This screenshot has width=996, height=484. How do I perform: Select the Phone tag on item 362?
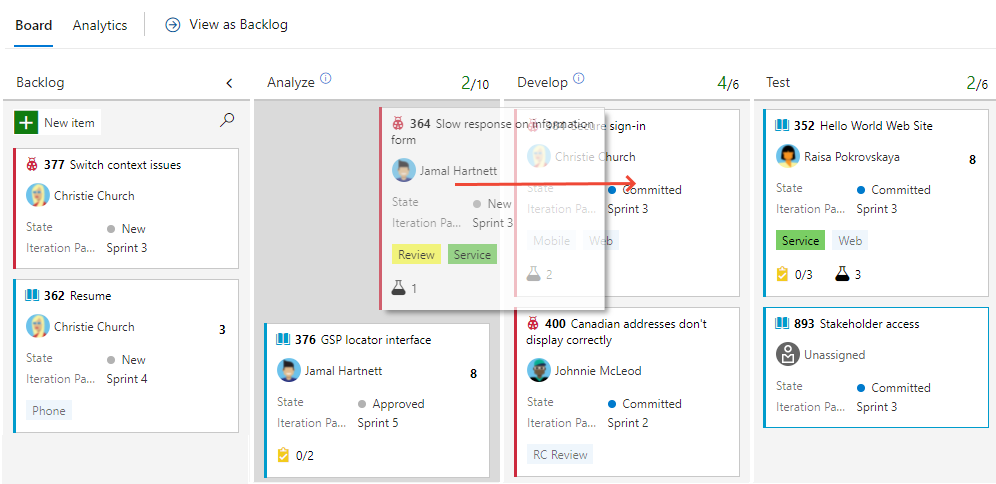(49, 410)
